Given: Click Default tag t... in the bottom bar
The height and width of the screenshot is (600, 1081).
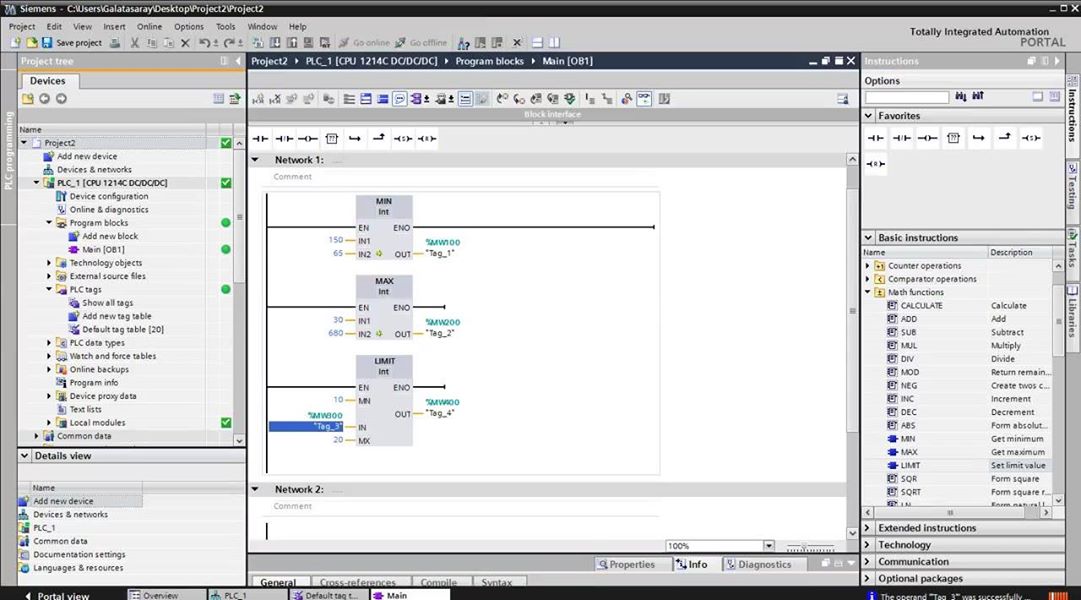Looking at the screenshot, I should [x=327, y=595].
